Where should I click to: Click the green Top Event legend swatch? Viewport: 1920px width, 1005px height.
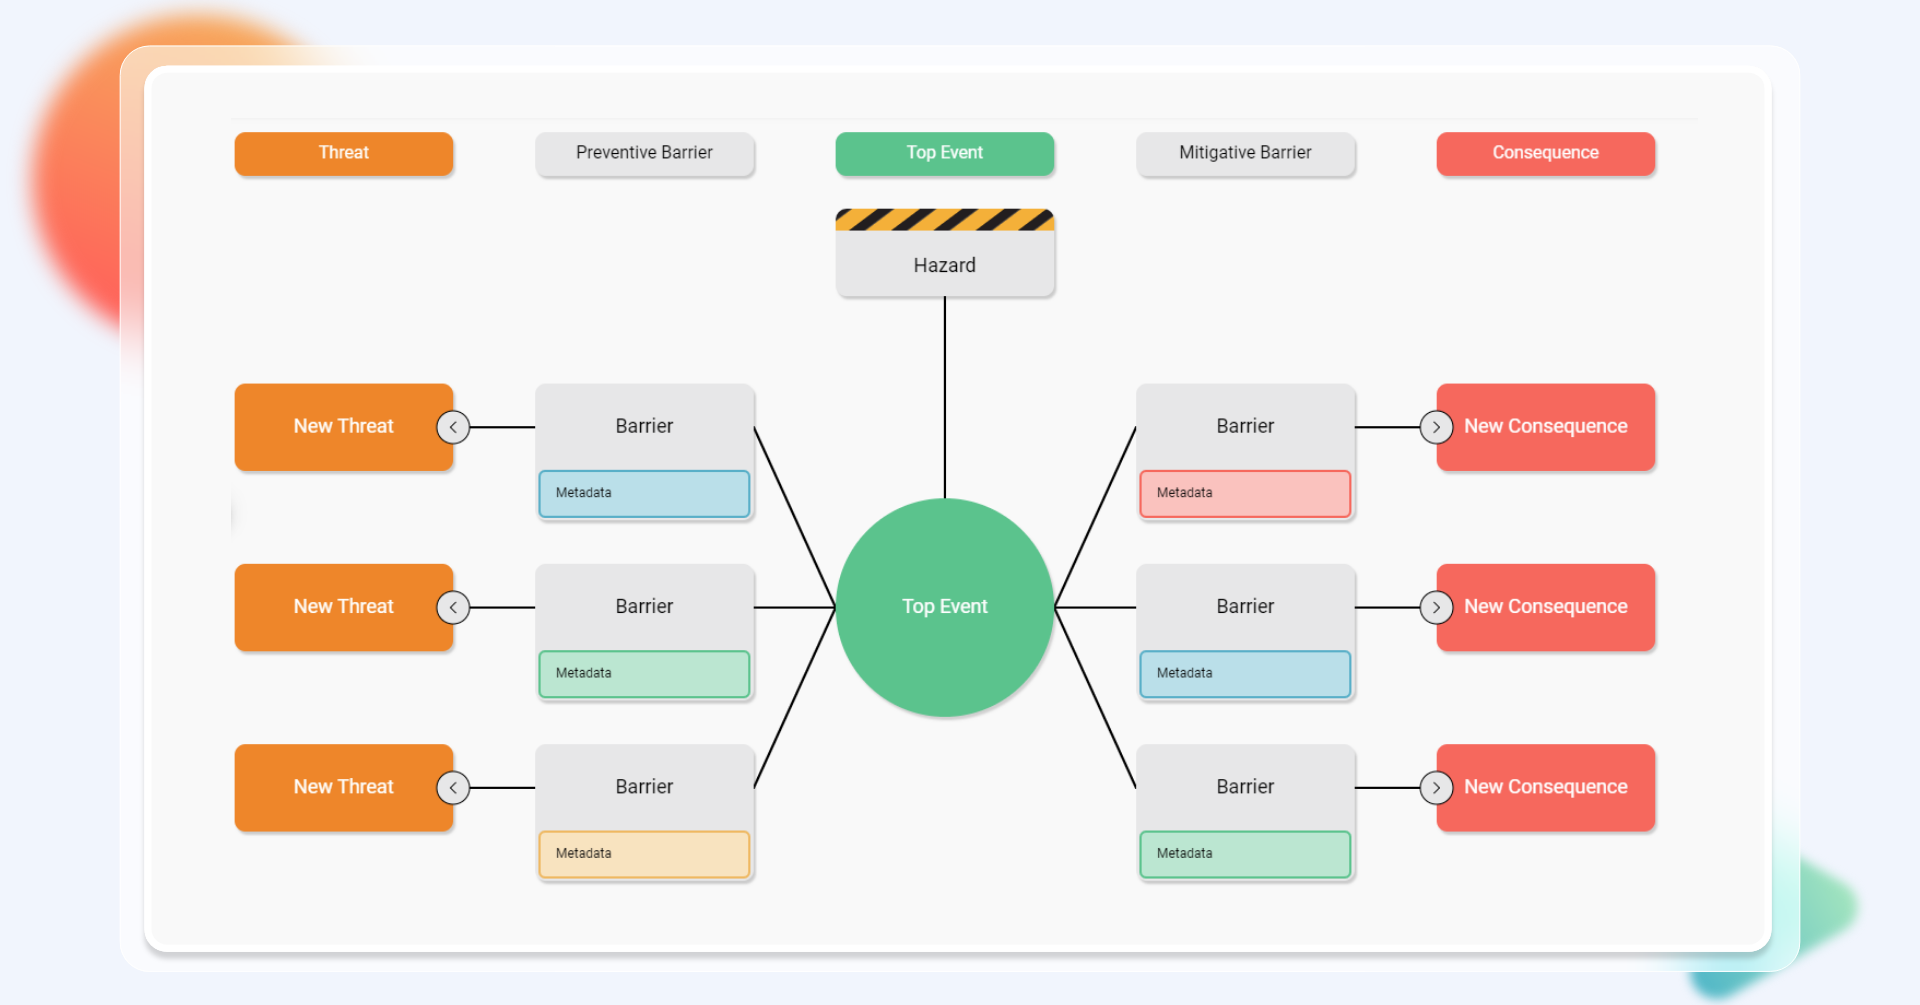pyautogui.click(x=944, y=153)
